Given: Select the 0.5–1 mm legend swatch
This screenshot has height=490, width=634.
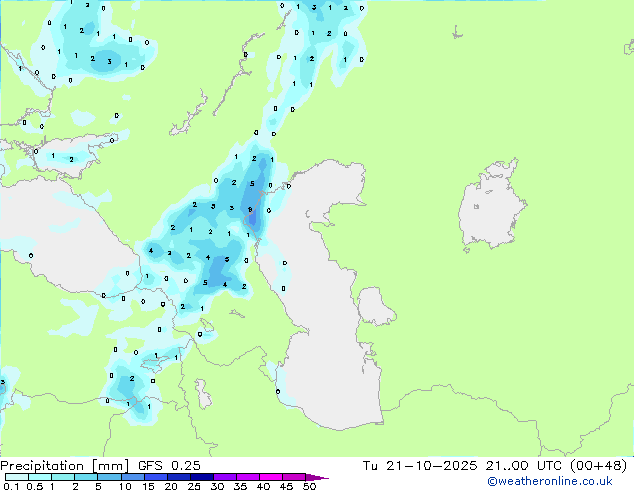Looking at the screenshot, I should click(x=40, y=477).
